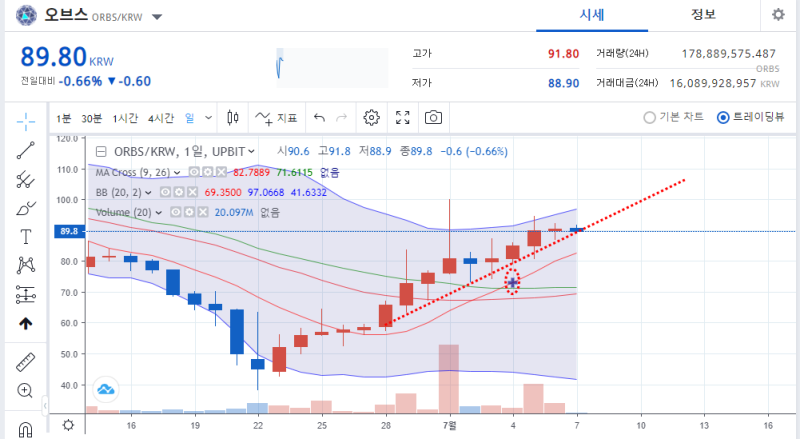
Task: Select the ruler measure tool
Action: [26, 362]
